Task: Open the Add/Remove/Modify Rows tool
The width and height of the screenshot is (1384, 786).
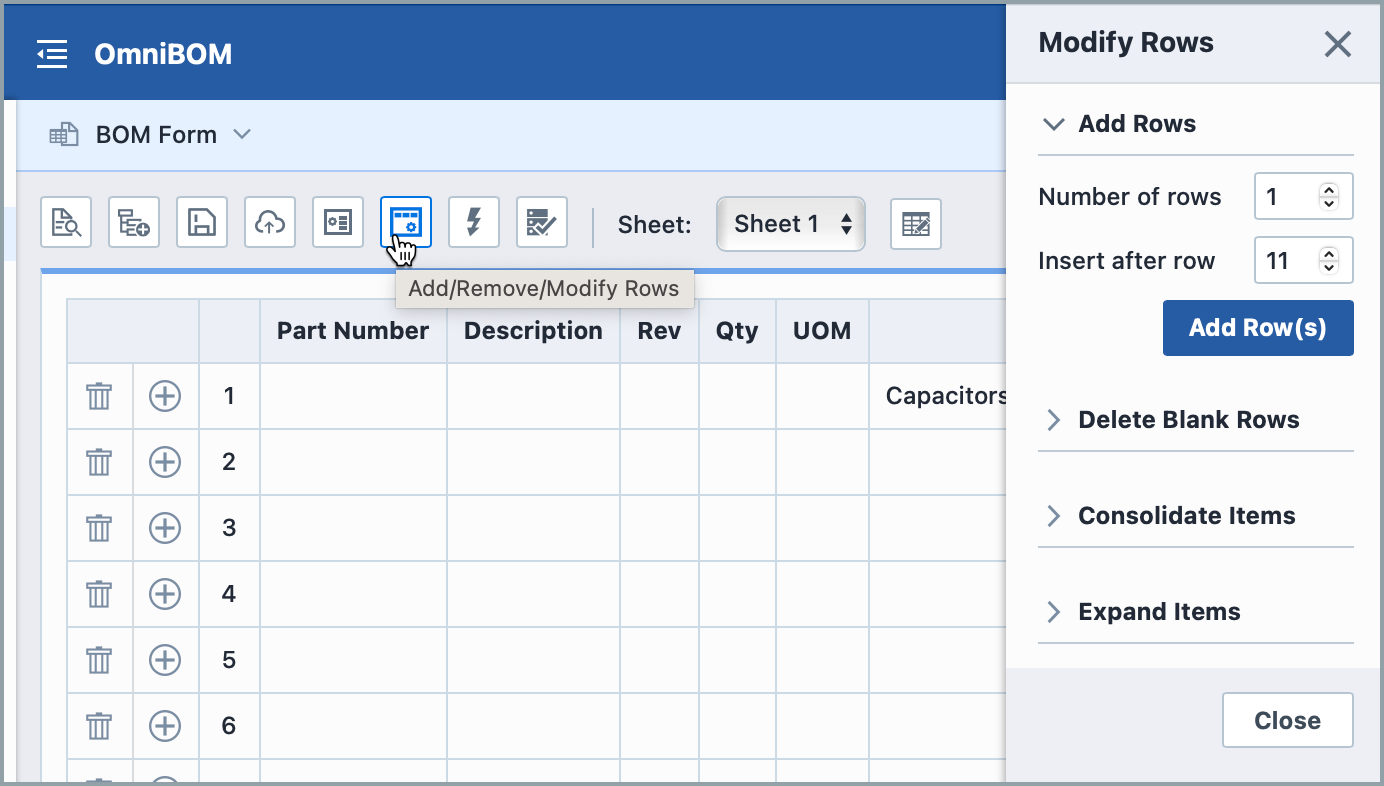Action: tap(406, 222)
